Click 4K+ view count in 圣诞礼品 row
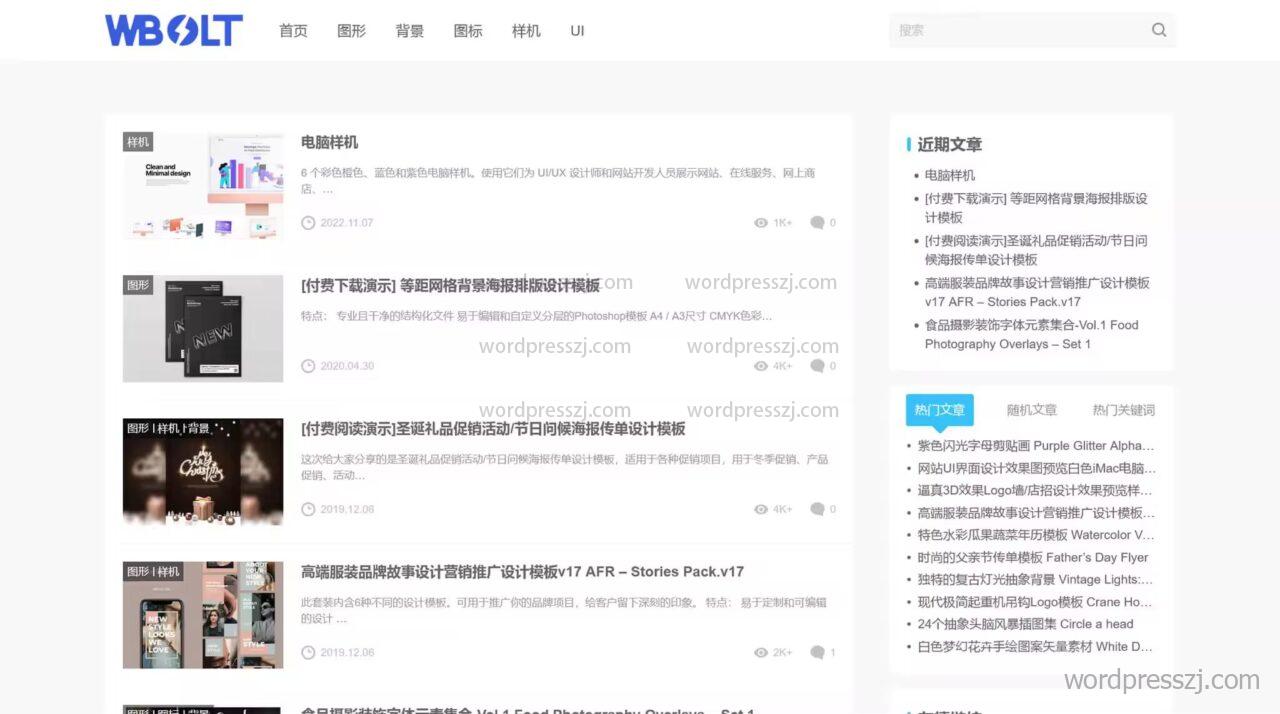This screenshot has width=1280, height=714. pos(782,509)
